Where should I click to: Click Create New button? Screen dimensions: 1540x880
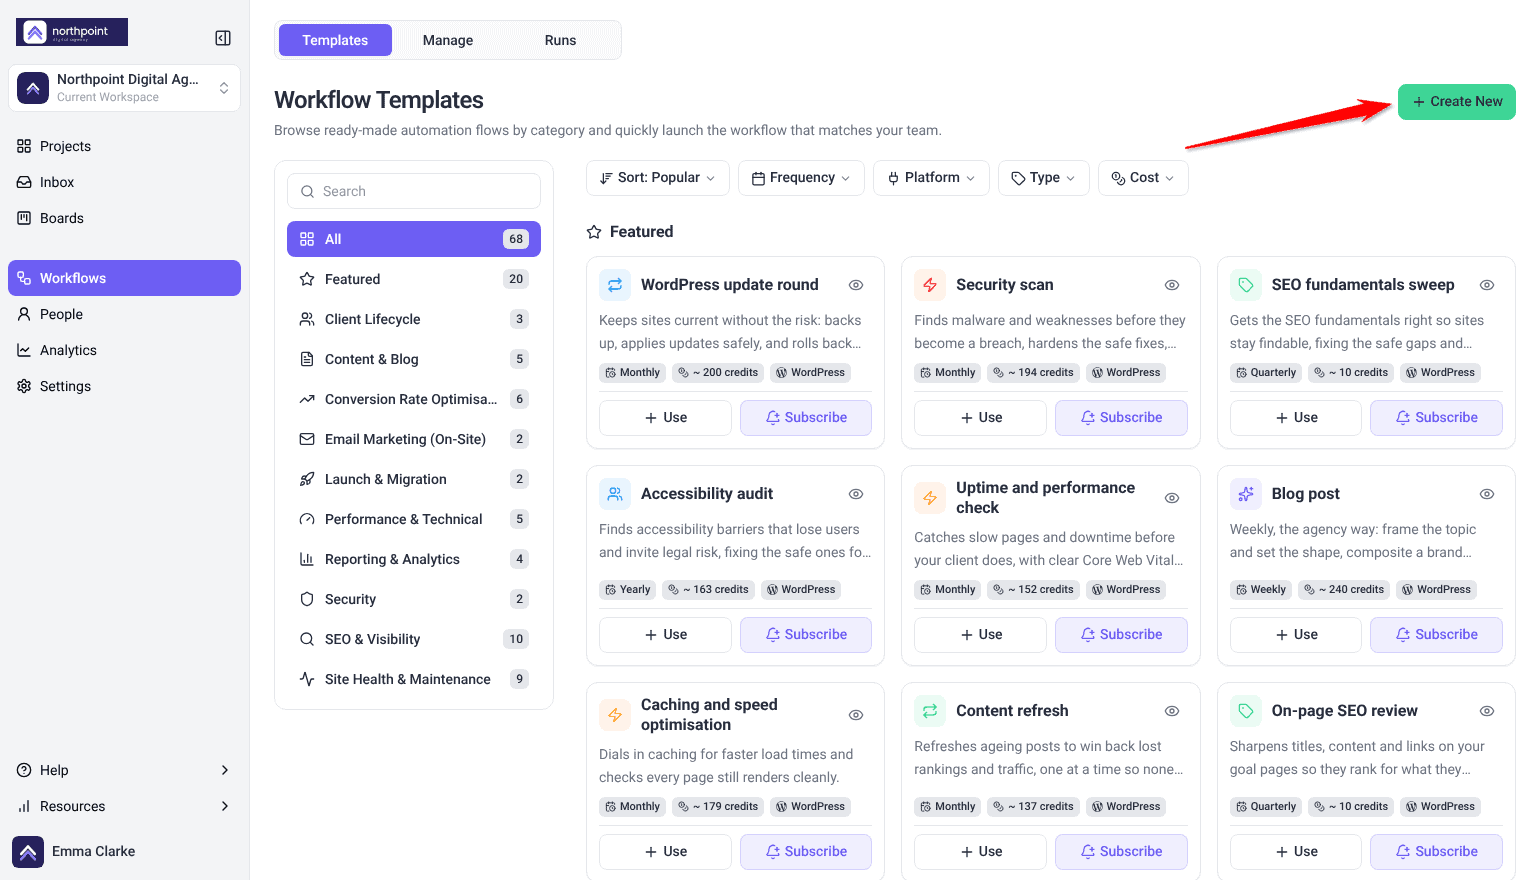point(1457,102)
